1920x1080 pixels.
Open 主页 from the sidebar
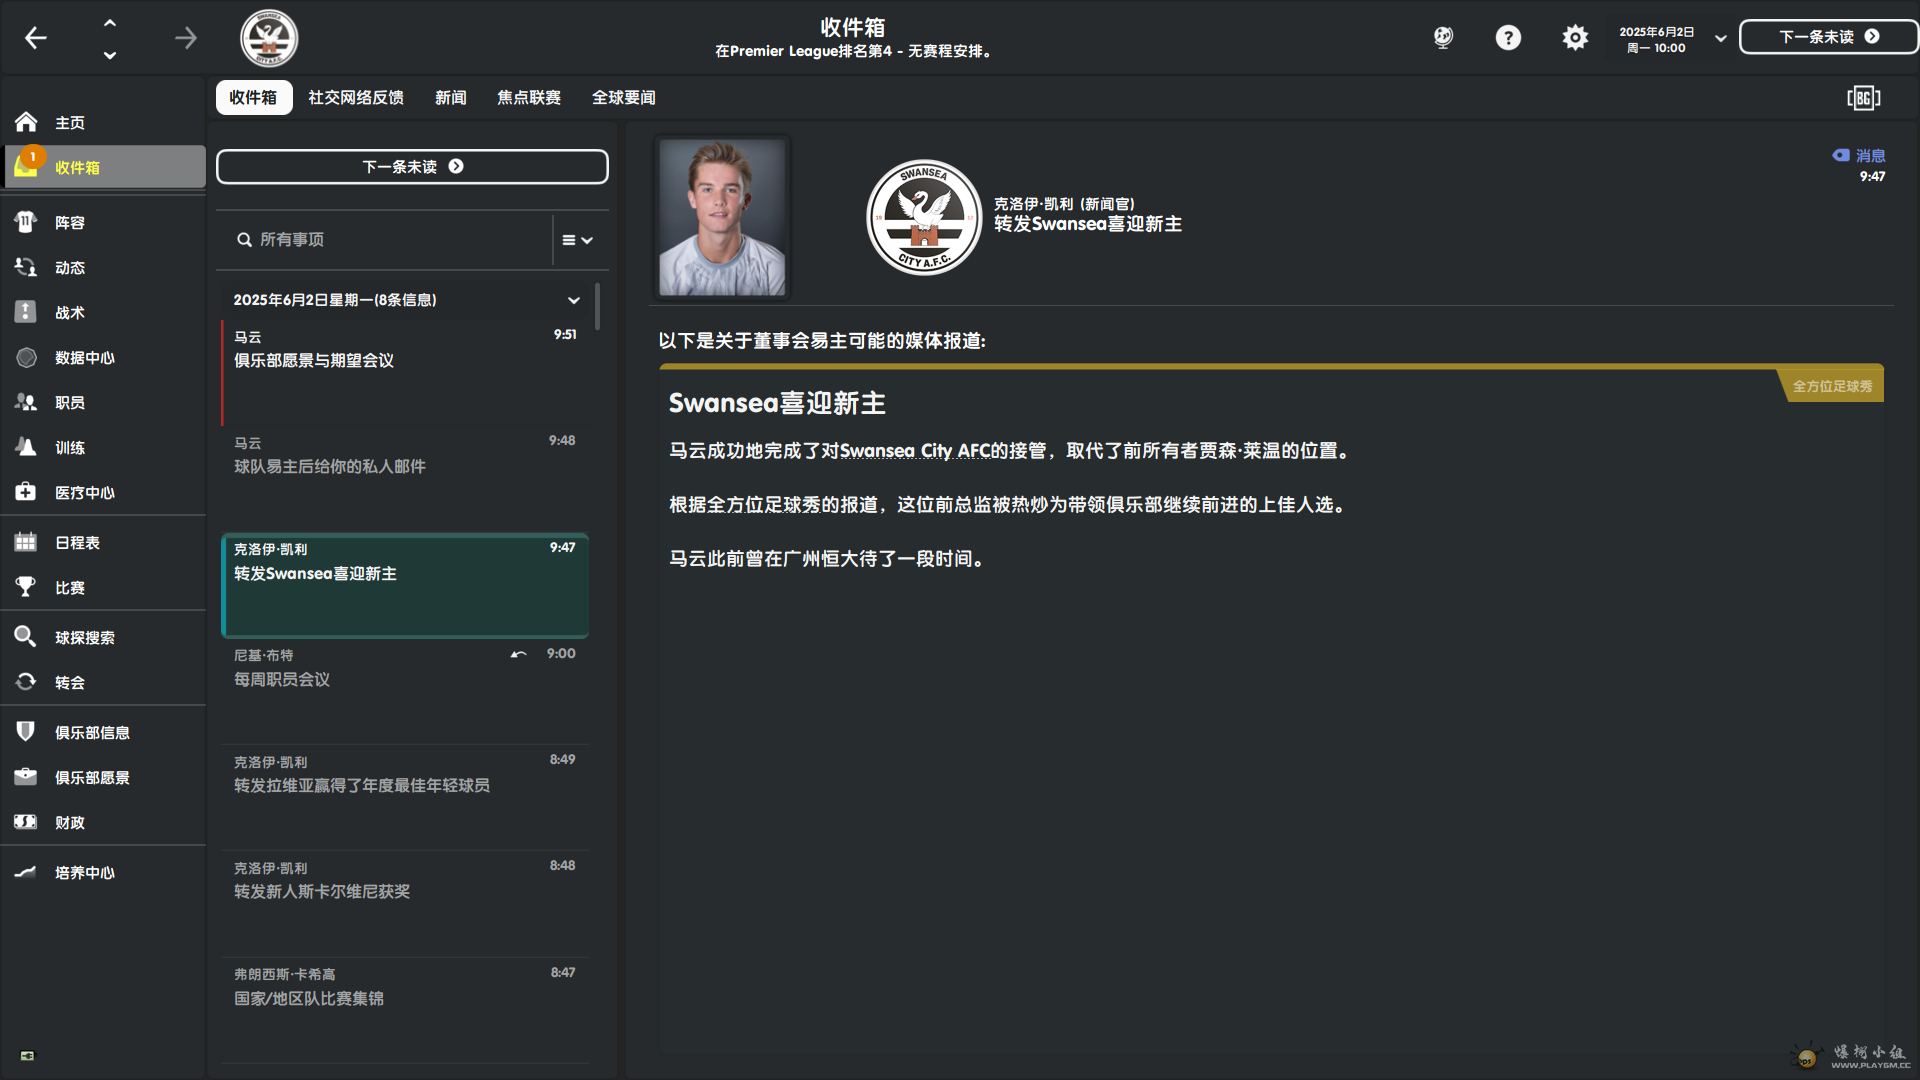point(104,122)
